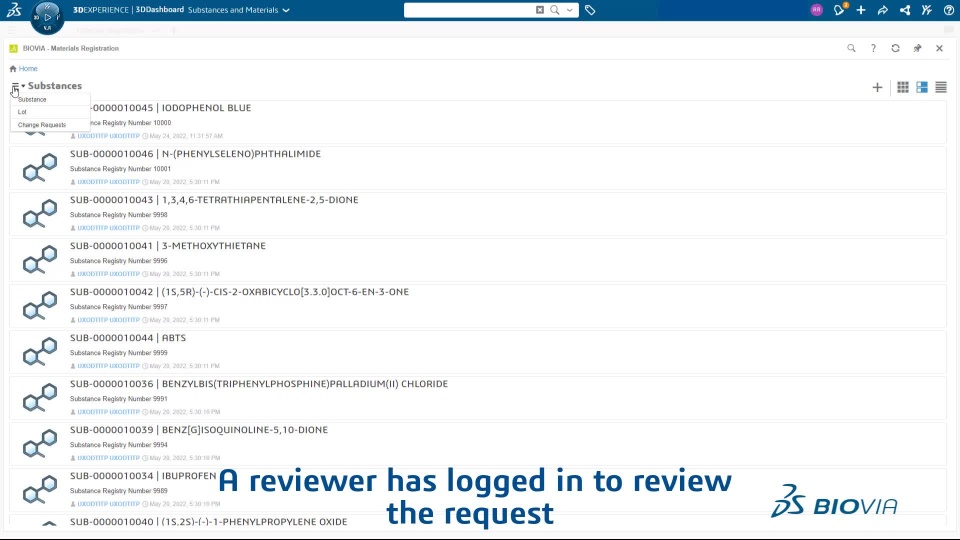Screen dimensions: 960x540
Task: Open notifications bell
Action: pyautogui.click(x=839, y=9)
